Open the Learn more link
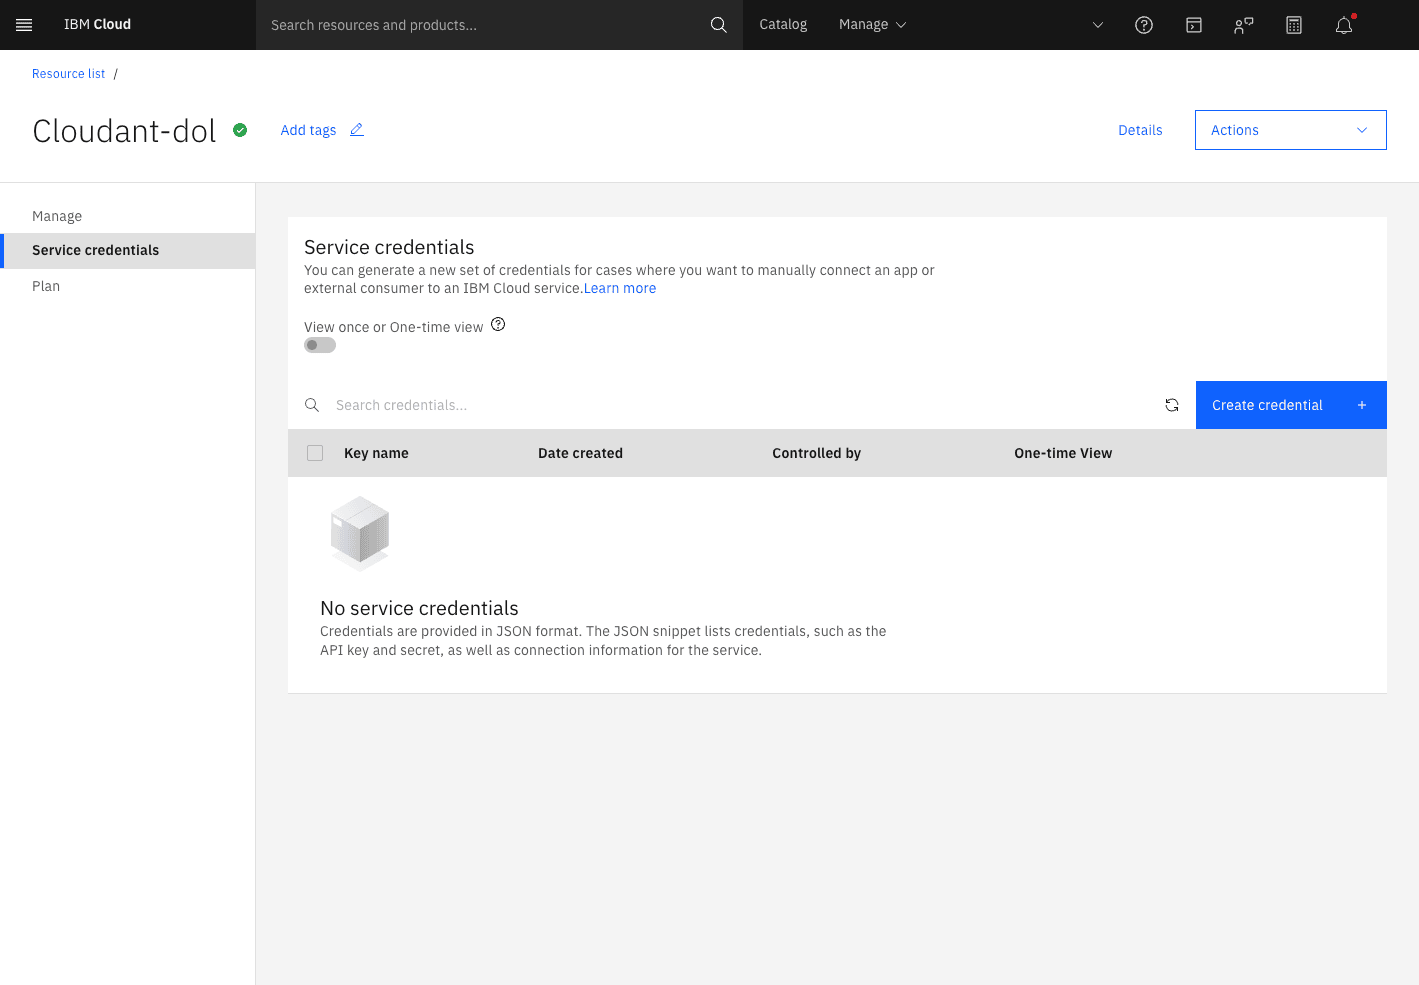The width and height of the screenshot is (1419, 985). (x=620, y=288)
